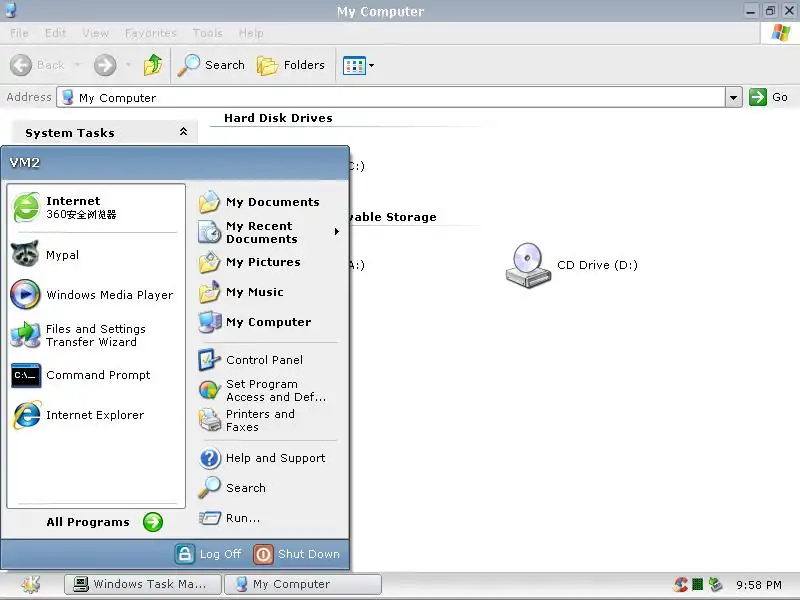800x600 pixels.
Task: Open the Help menu
Action: [251, 33]
